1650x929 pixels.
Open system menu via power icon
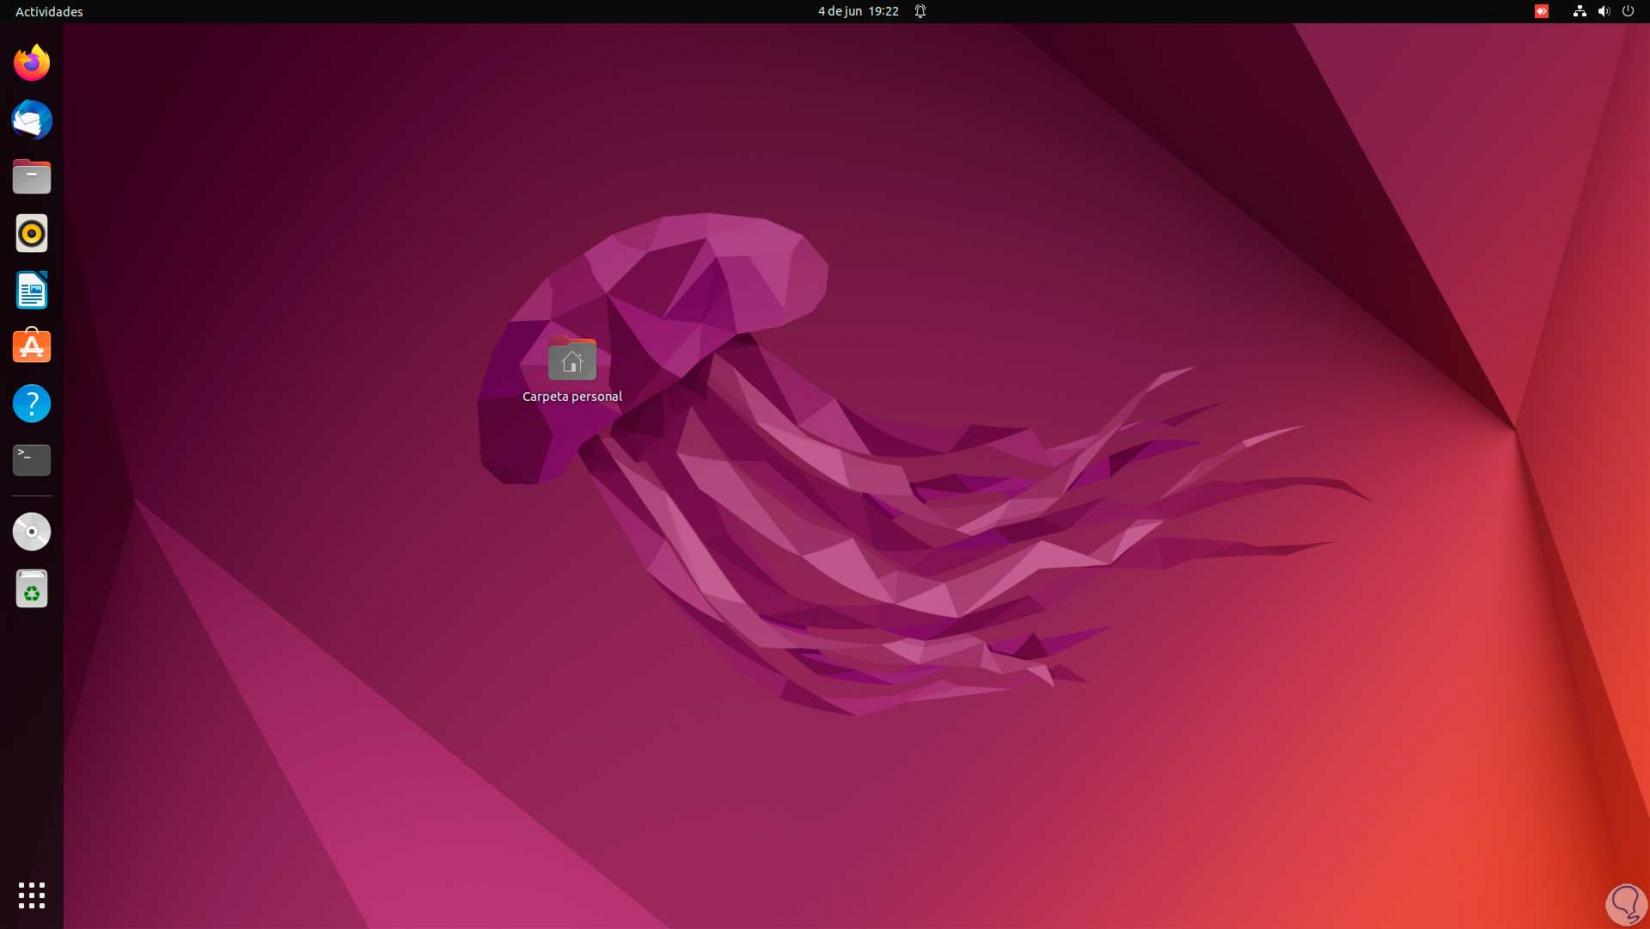click(1628, 12)
